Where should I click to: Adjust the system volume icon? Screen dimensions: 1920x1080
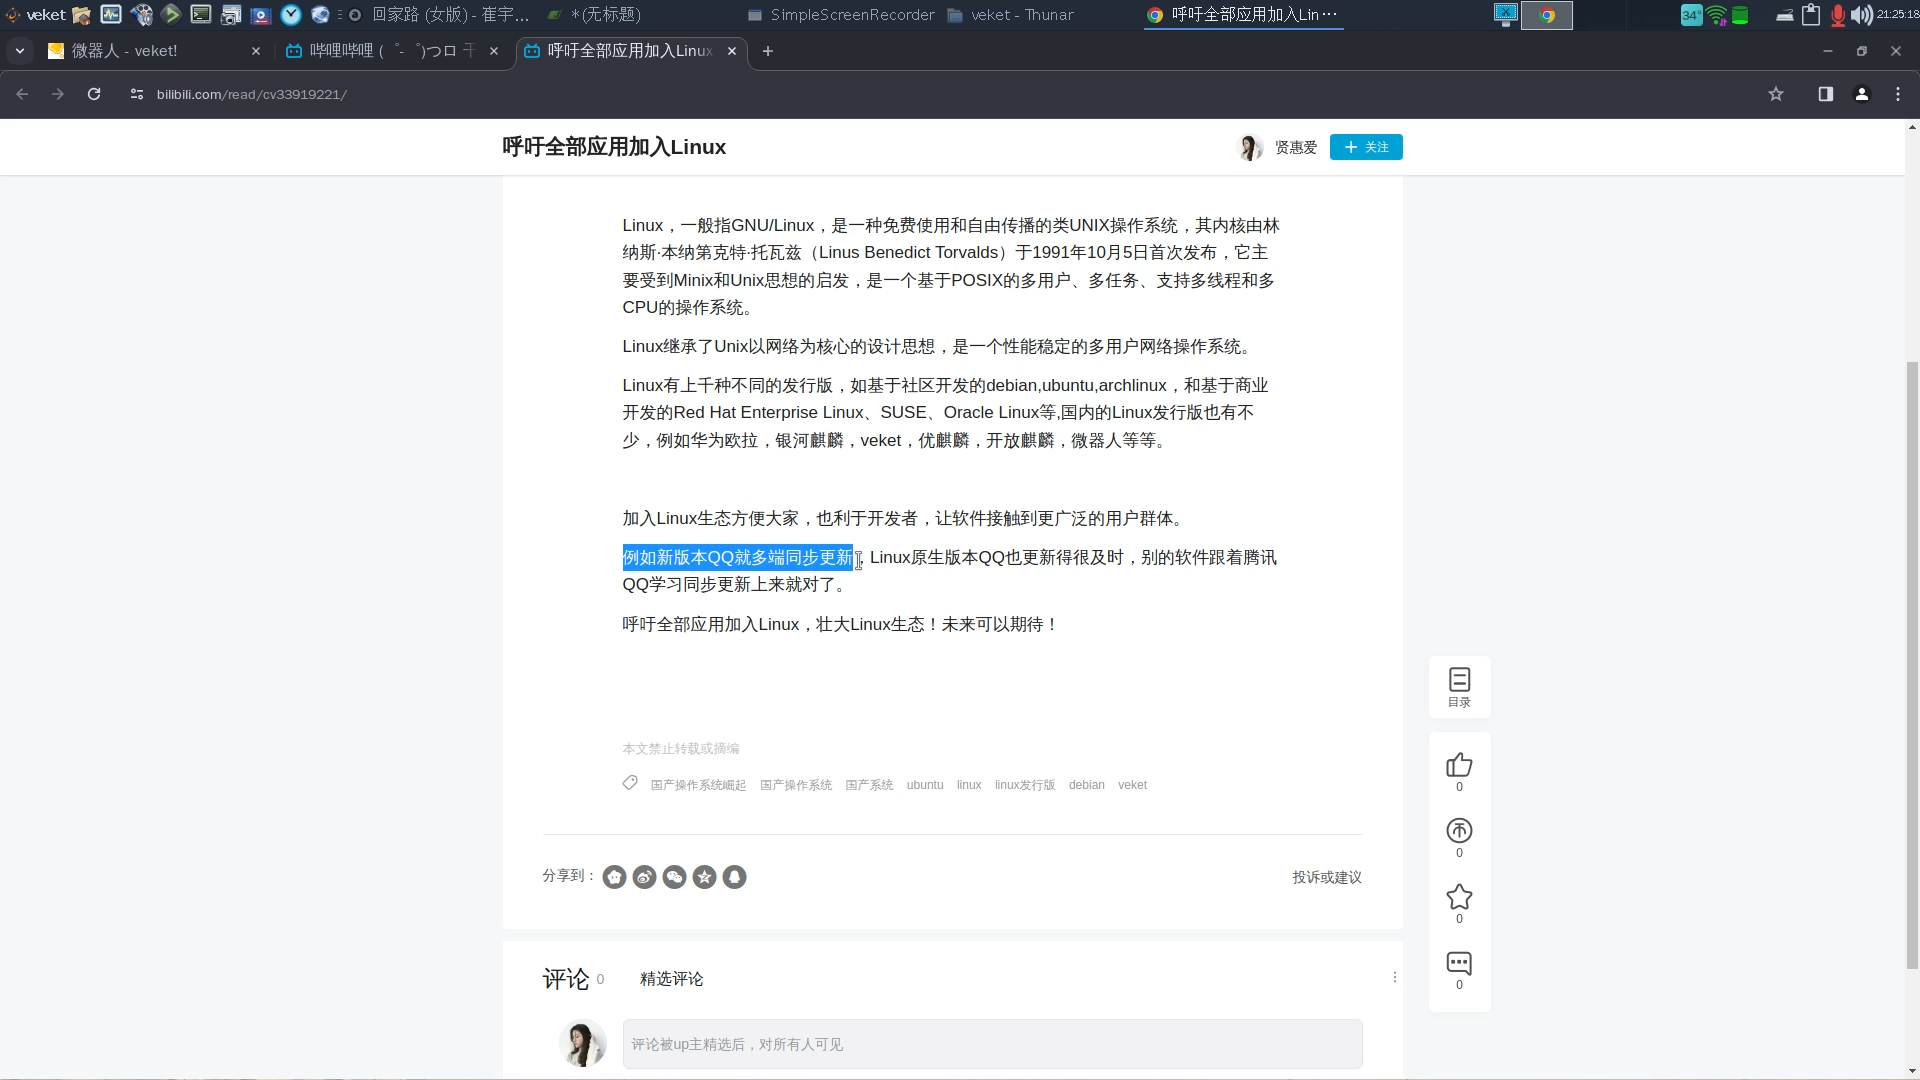[x=1861, y=15]
